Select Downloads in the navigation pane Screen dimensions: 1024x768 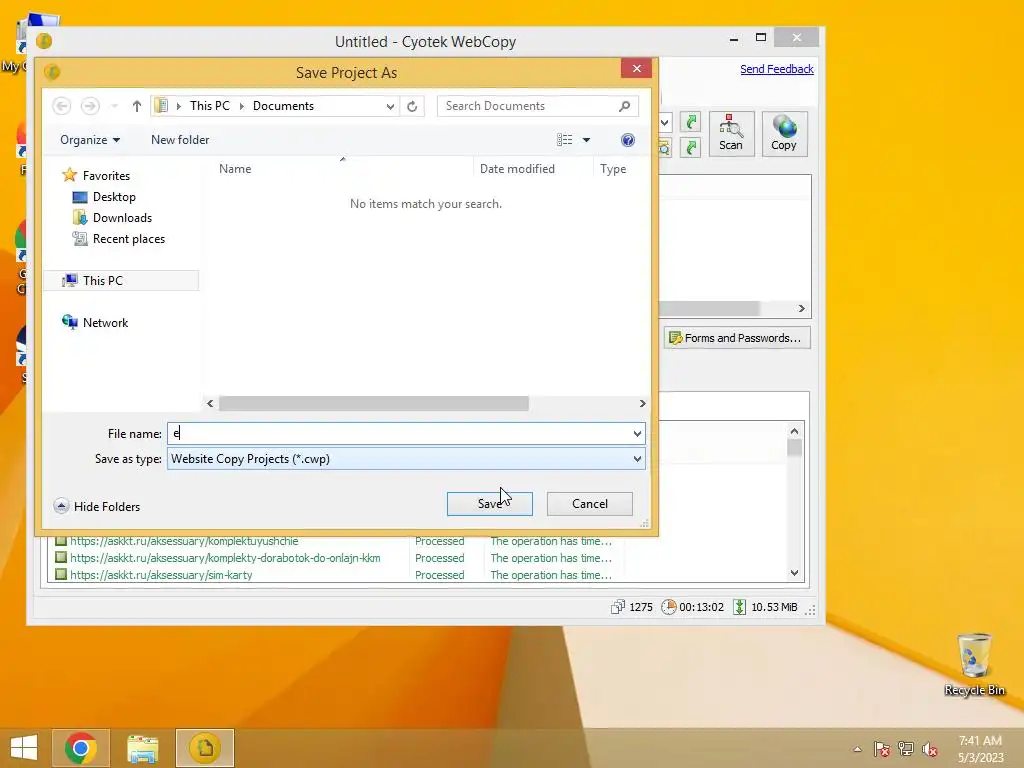112,217
